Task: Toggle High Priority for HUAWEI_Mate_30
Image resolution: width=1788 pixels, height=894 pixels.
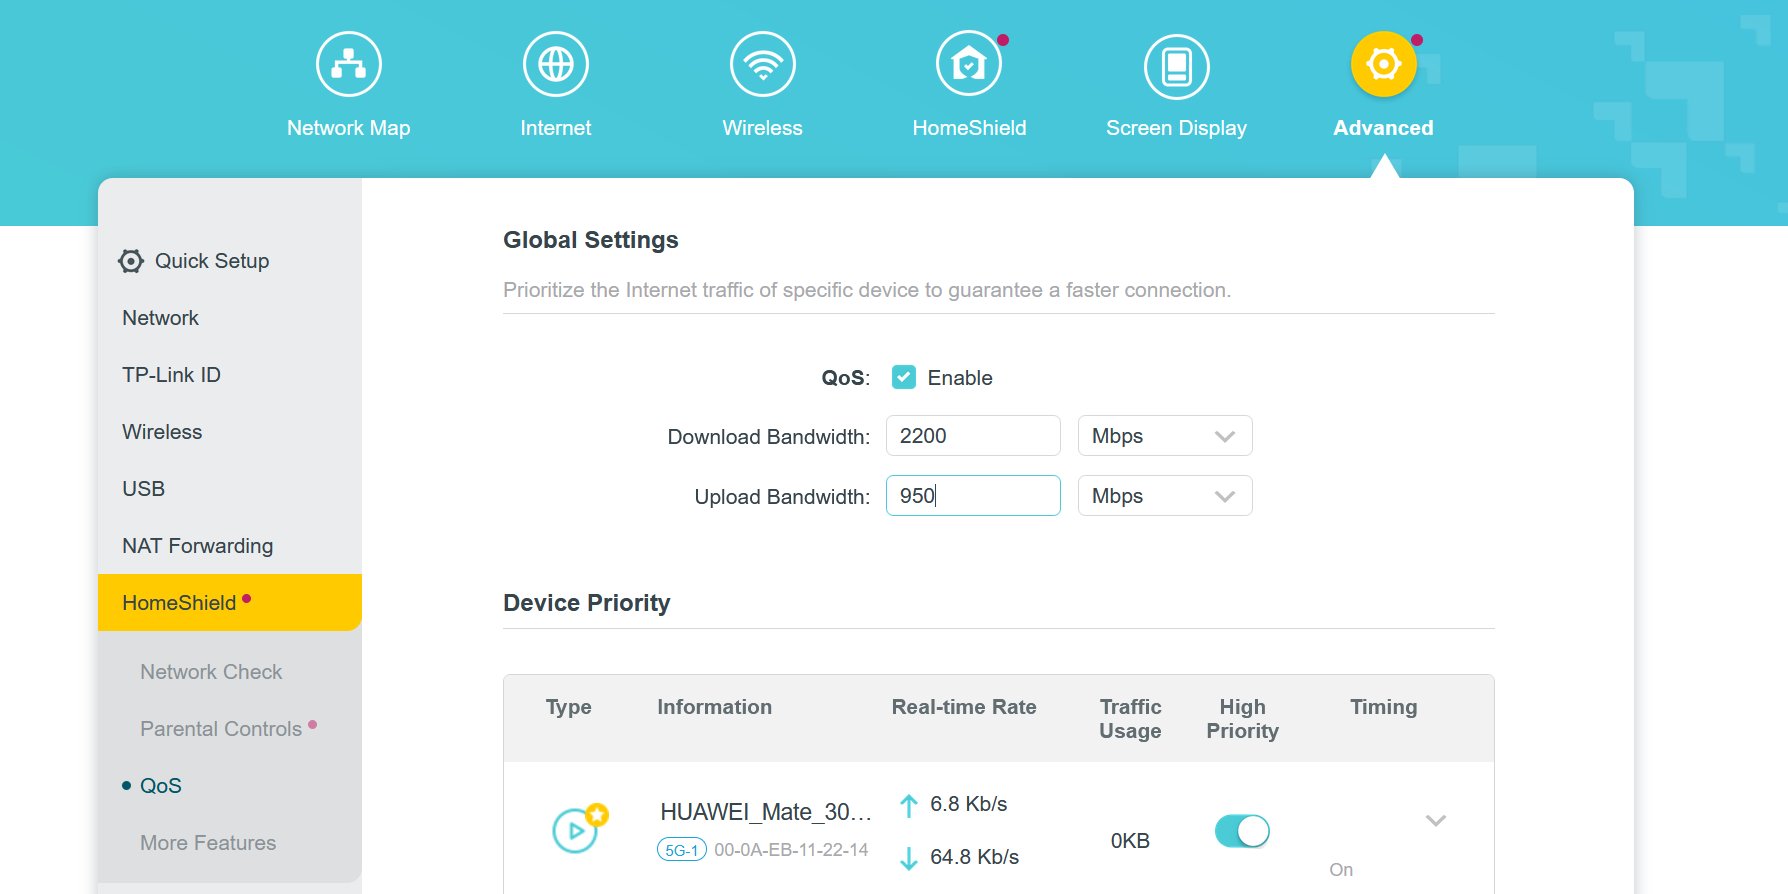Action: tap(1242, 831)
